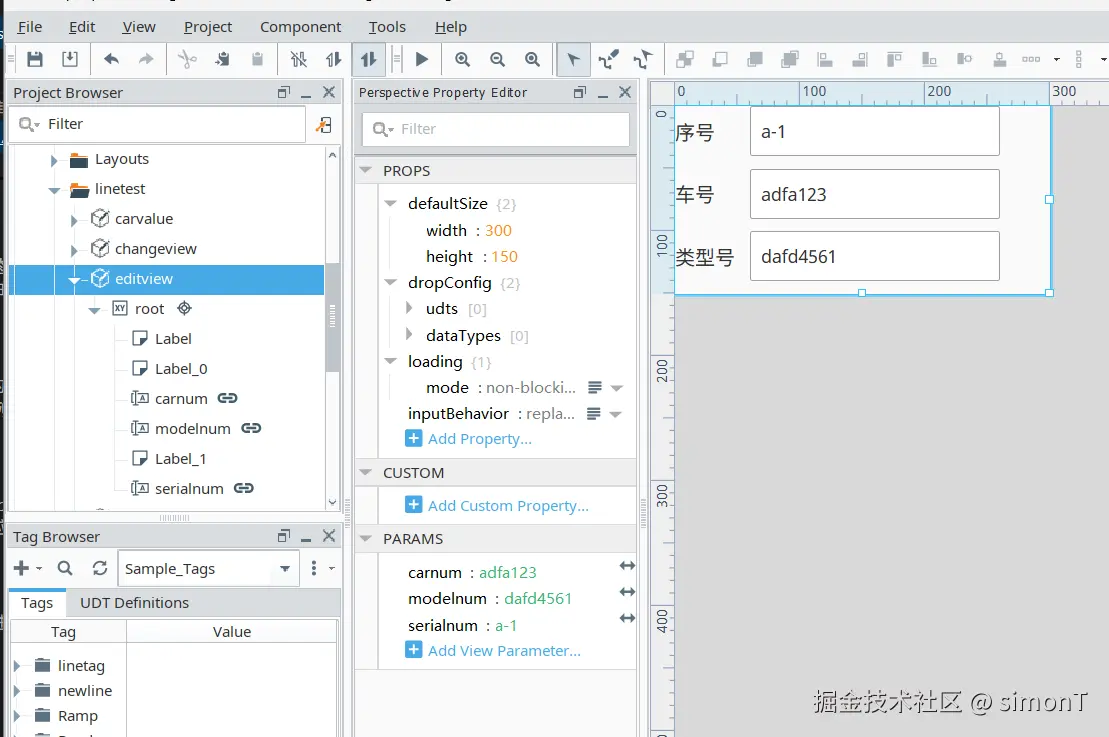The width and height of the screenshot is (1109, 737).
Task: Click Add View Parameter link
Action: pos(504,651)
